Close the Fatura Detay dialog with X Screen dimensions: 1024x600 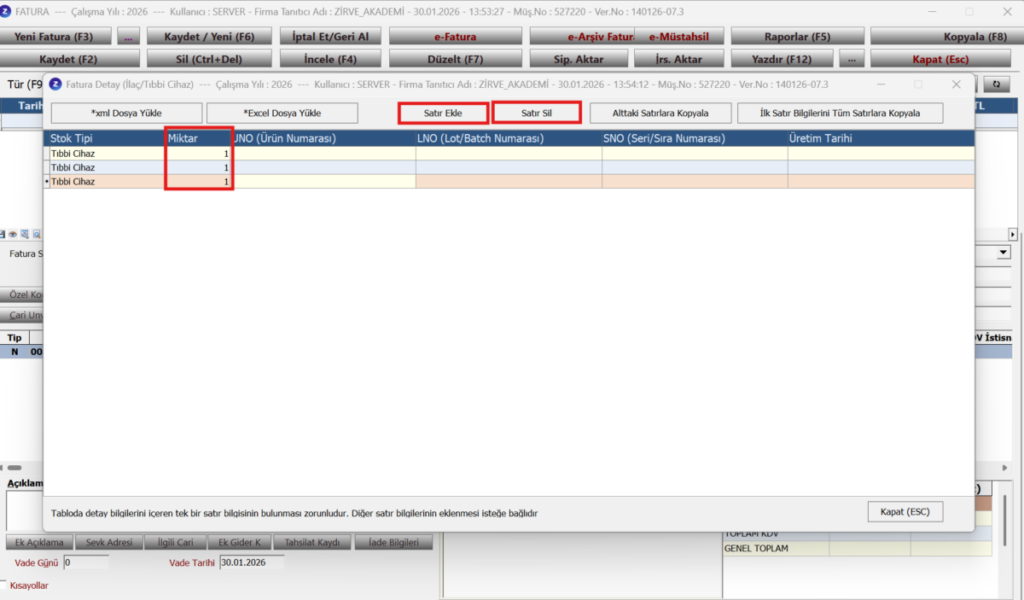[x=956, y=84]
